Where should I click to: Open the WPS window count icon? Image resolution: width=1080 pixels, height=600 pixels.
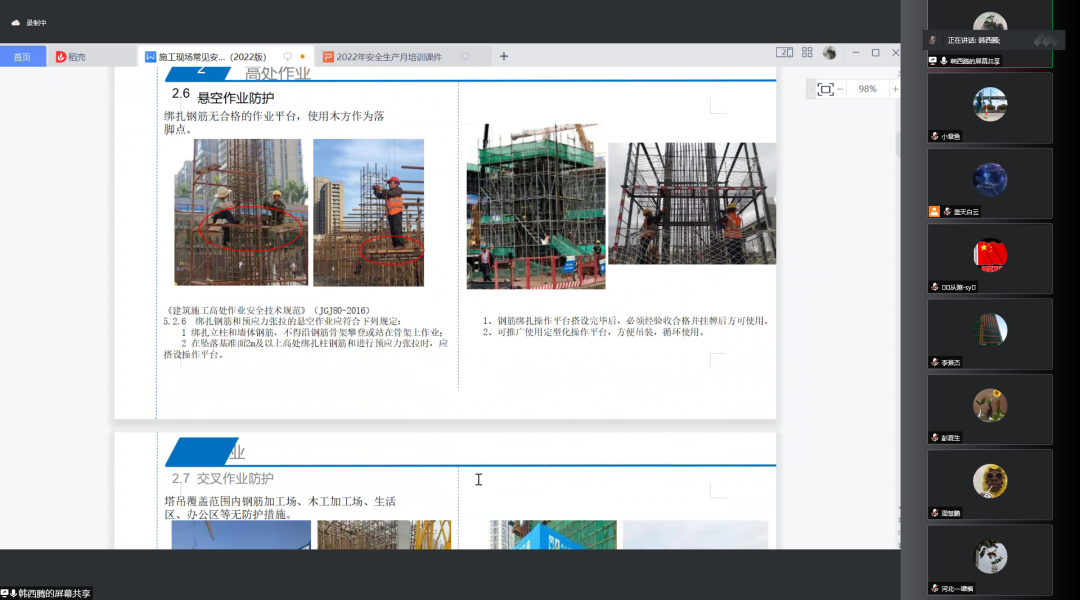[785, 53]
